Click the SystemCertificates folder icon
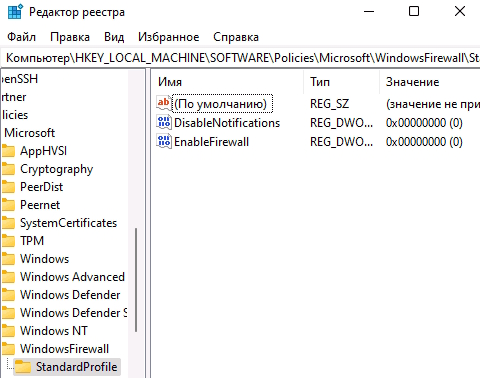This screenshot has width=480, height=378. pyautogui.click(x=8, y=223)
